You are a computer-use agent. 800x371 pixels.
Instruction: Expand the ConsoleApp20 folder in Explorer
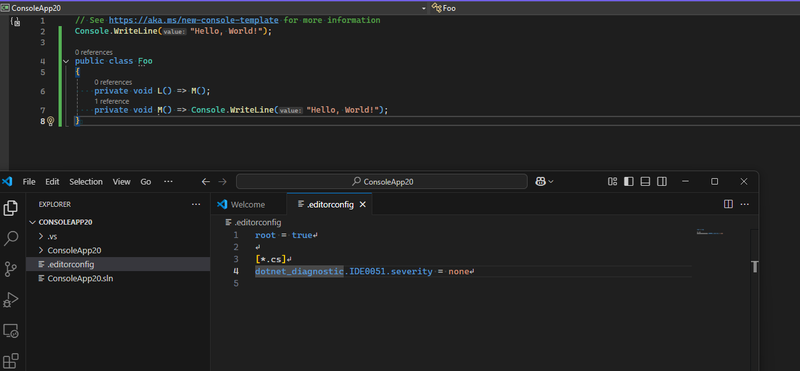click(41, 251)
